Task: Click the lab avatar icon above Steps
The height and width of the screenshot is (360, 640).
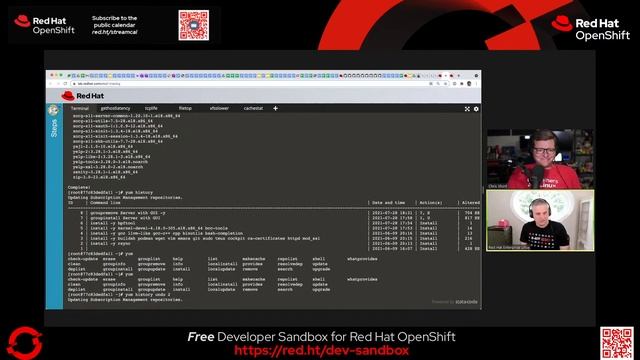Action: pos(53,110)
